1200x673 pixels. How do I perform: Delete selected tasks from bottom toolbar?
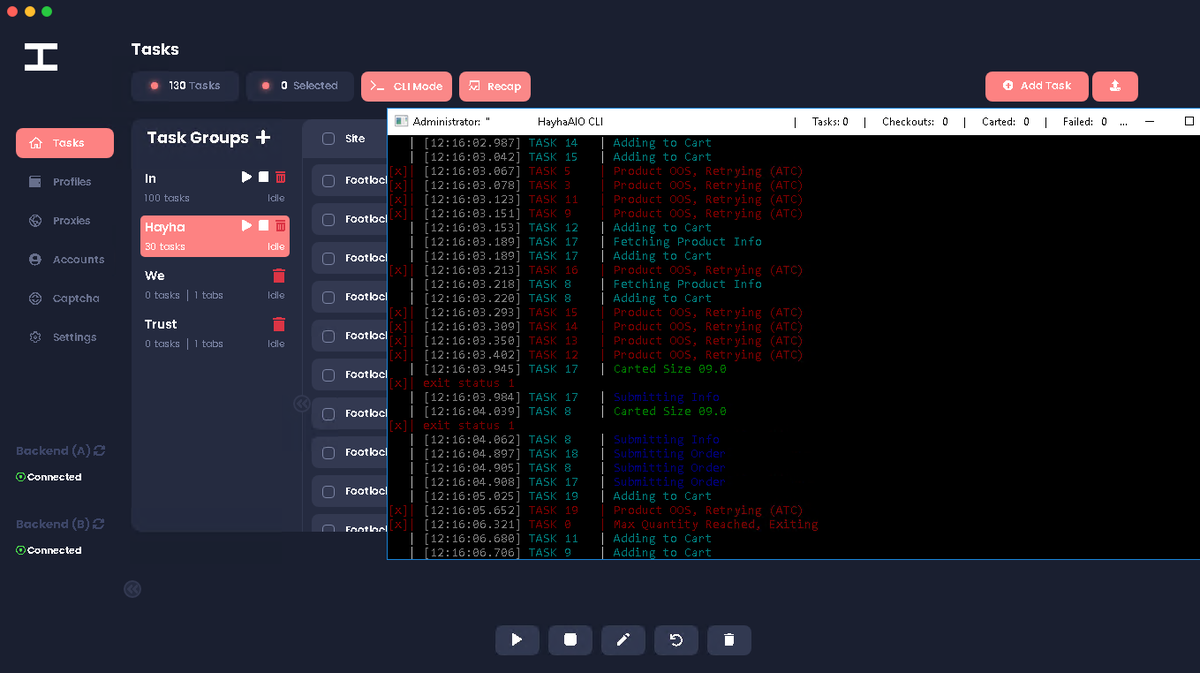coord(729,640)
